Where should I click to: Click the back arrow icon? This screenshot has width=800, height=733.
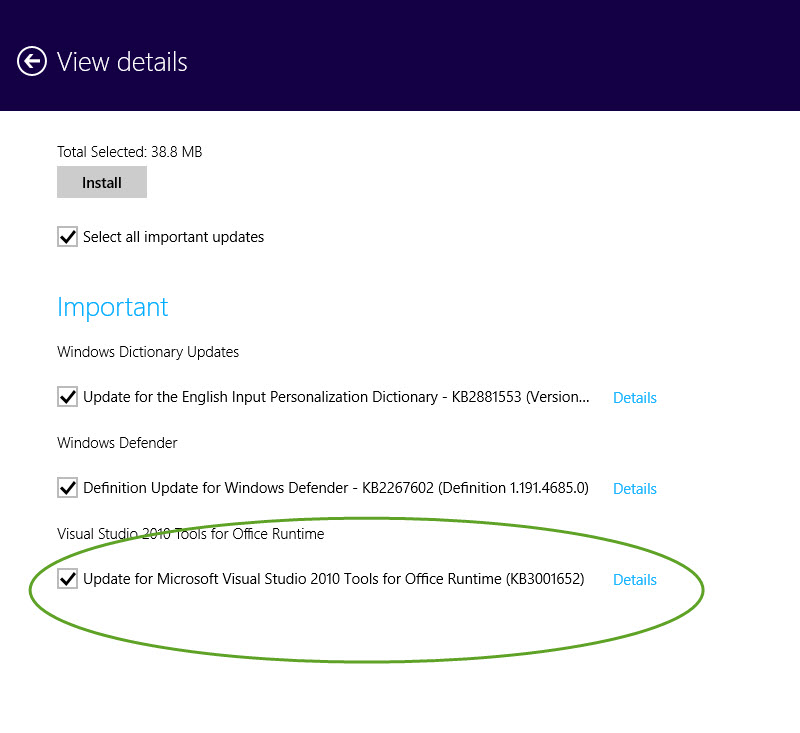pyautogui.click(x=32, y=62)
